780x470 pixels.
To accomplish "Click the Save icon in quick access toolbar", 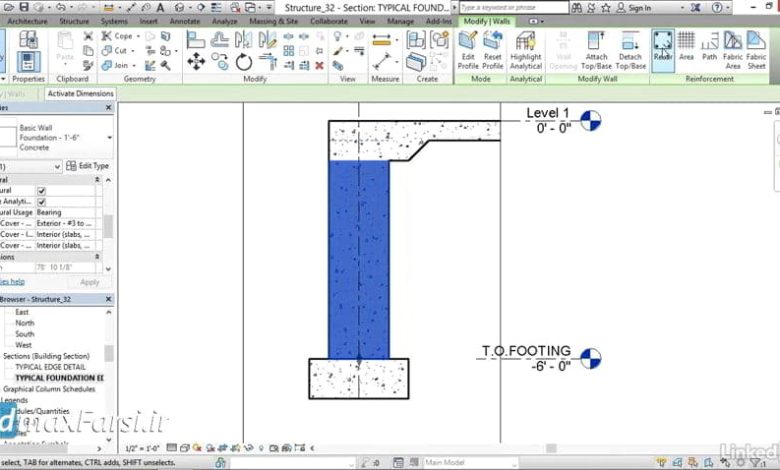I will point(23,7).
